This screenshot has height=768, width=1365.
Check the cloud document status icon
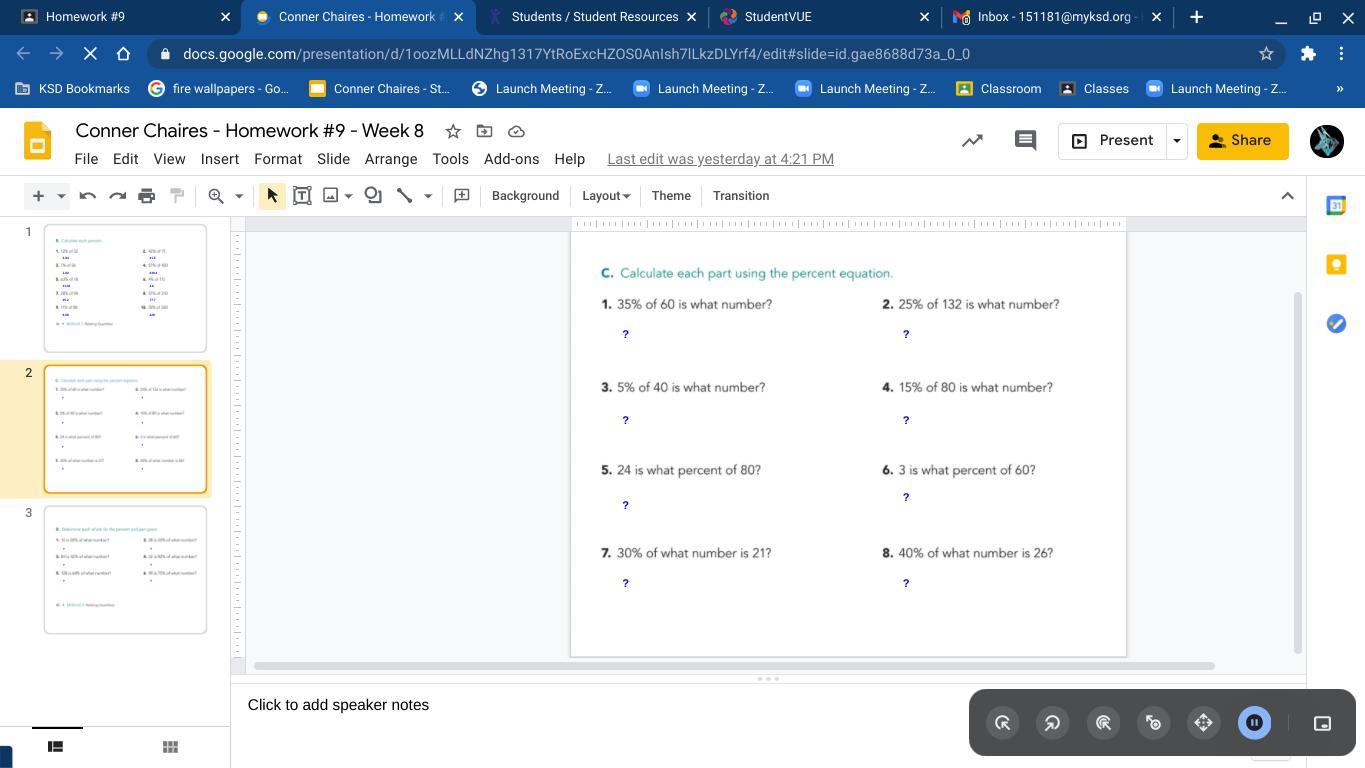tap(517, 131)
